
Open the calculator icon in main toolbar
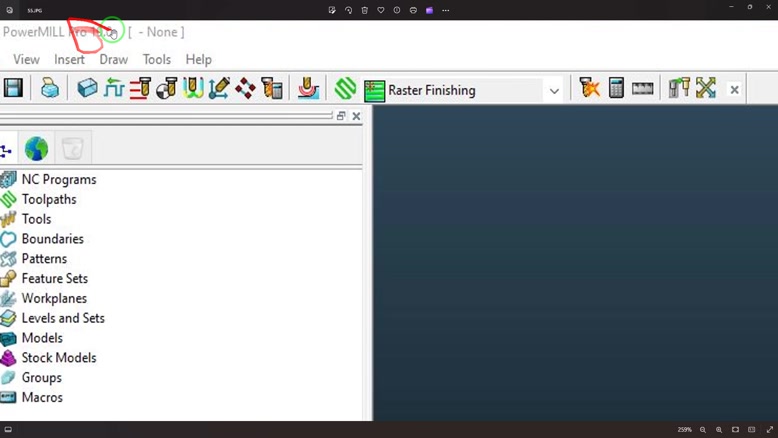click(616, 89)
